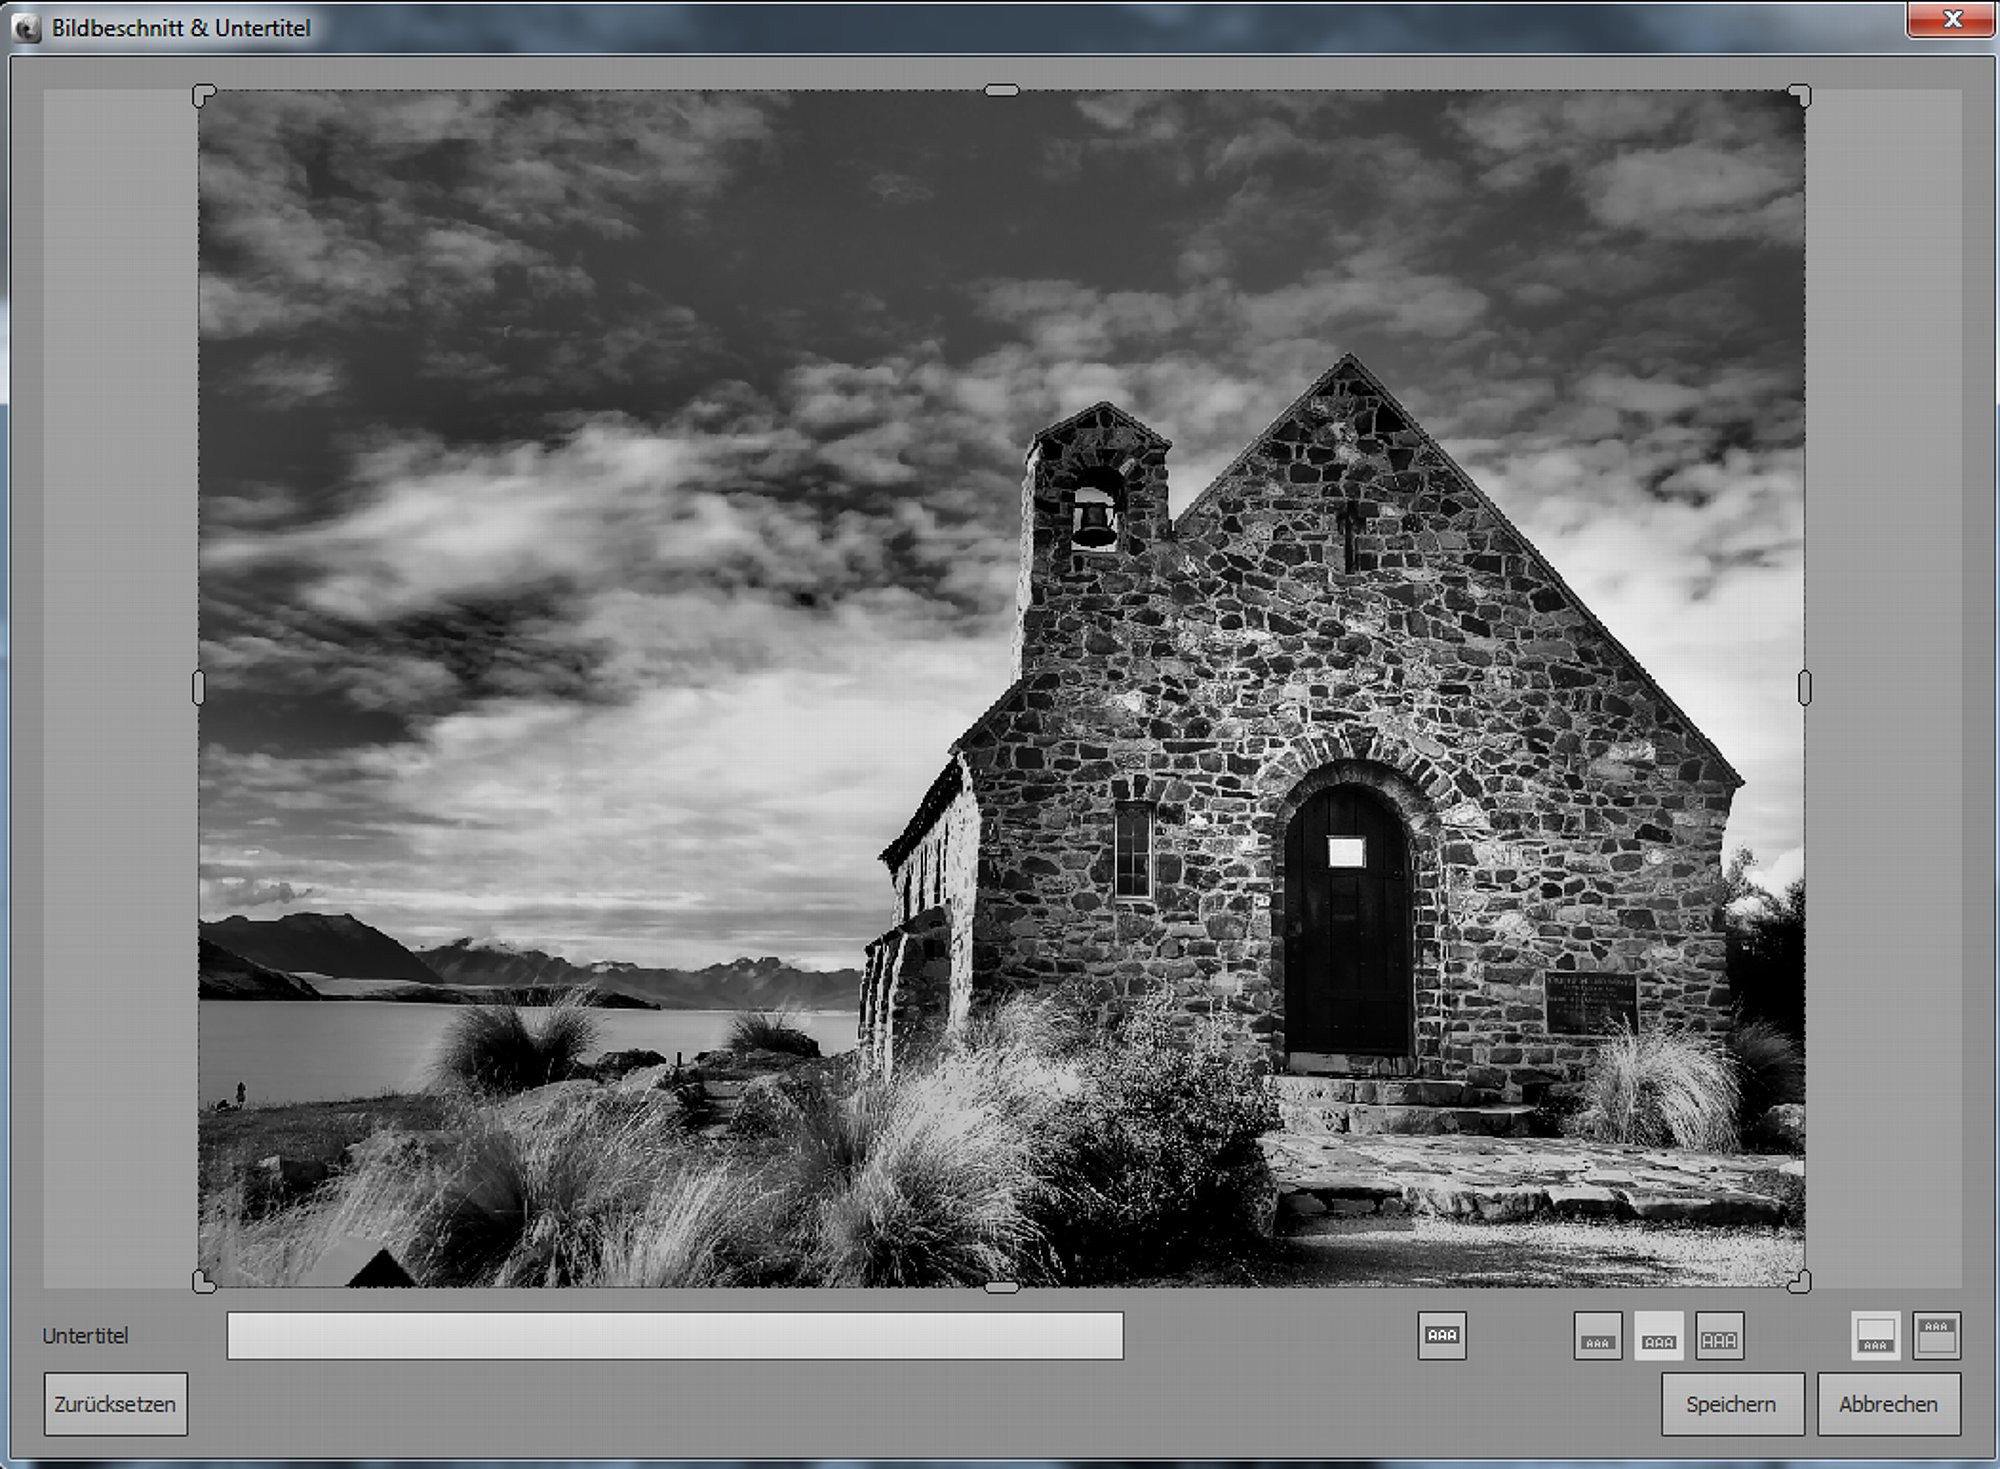The width and height of the screenshot is (2000, 1469).
Task: Close the Bildbeschnitt & Untertitel dialog
Action: click(x=1951, y=20)
